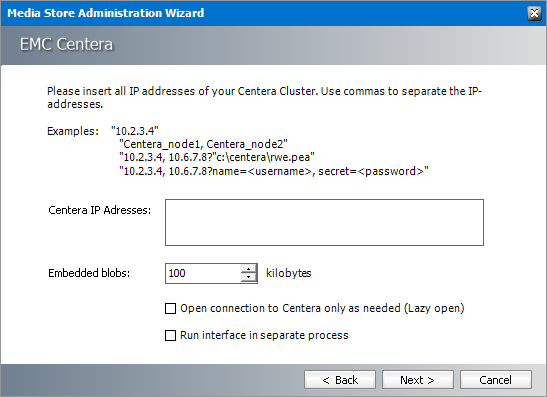Viewport: 547px width, 397px height.
Task: Click the Centera_node1, Centera_node2 example line
Action: pyautogui.click(x=203, y=144)
